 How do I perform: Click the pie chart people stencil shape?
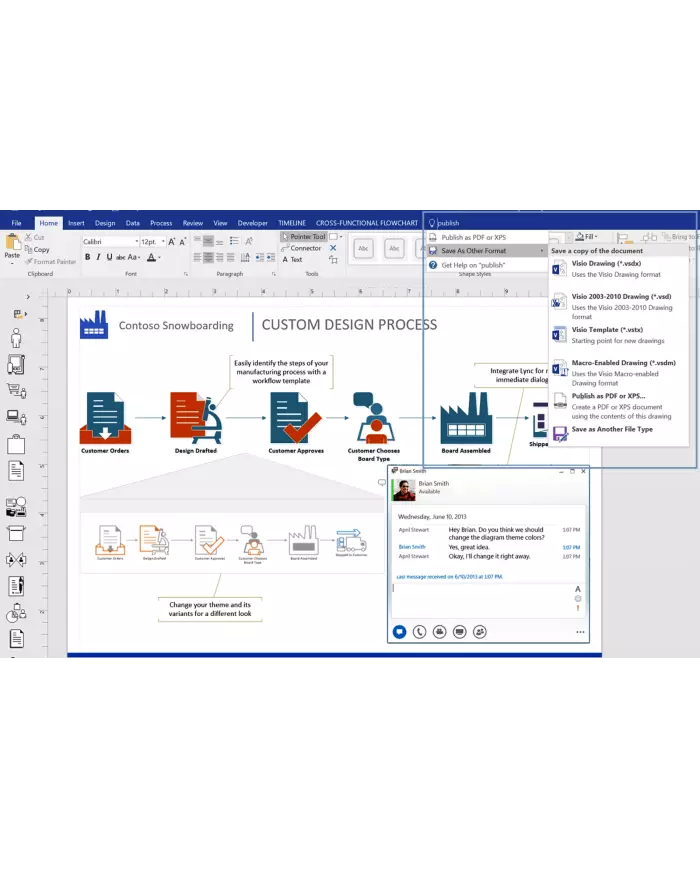click(16, 612)
